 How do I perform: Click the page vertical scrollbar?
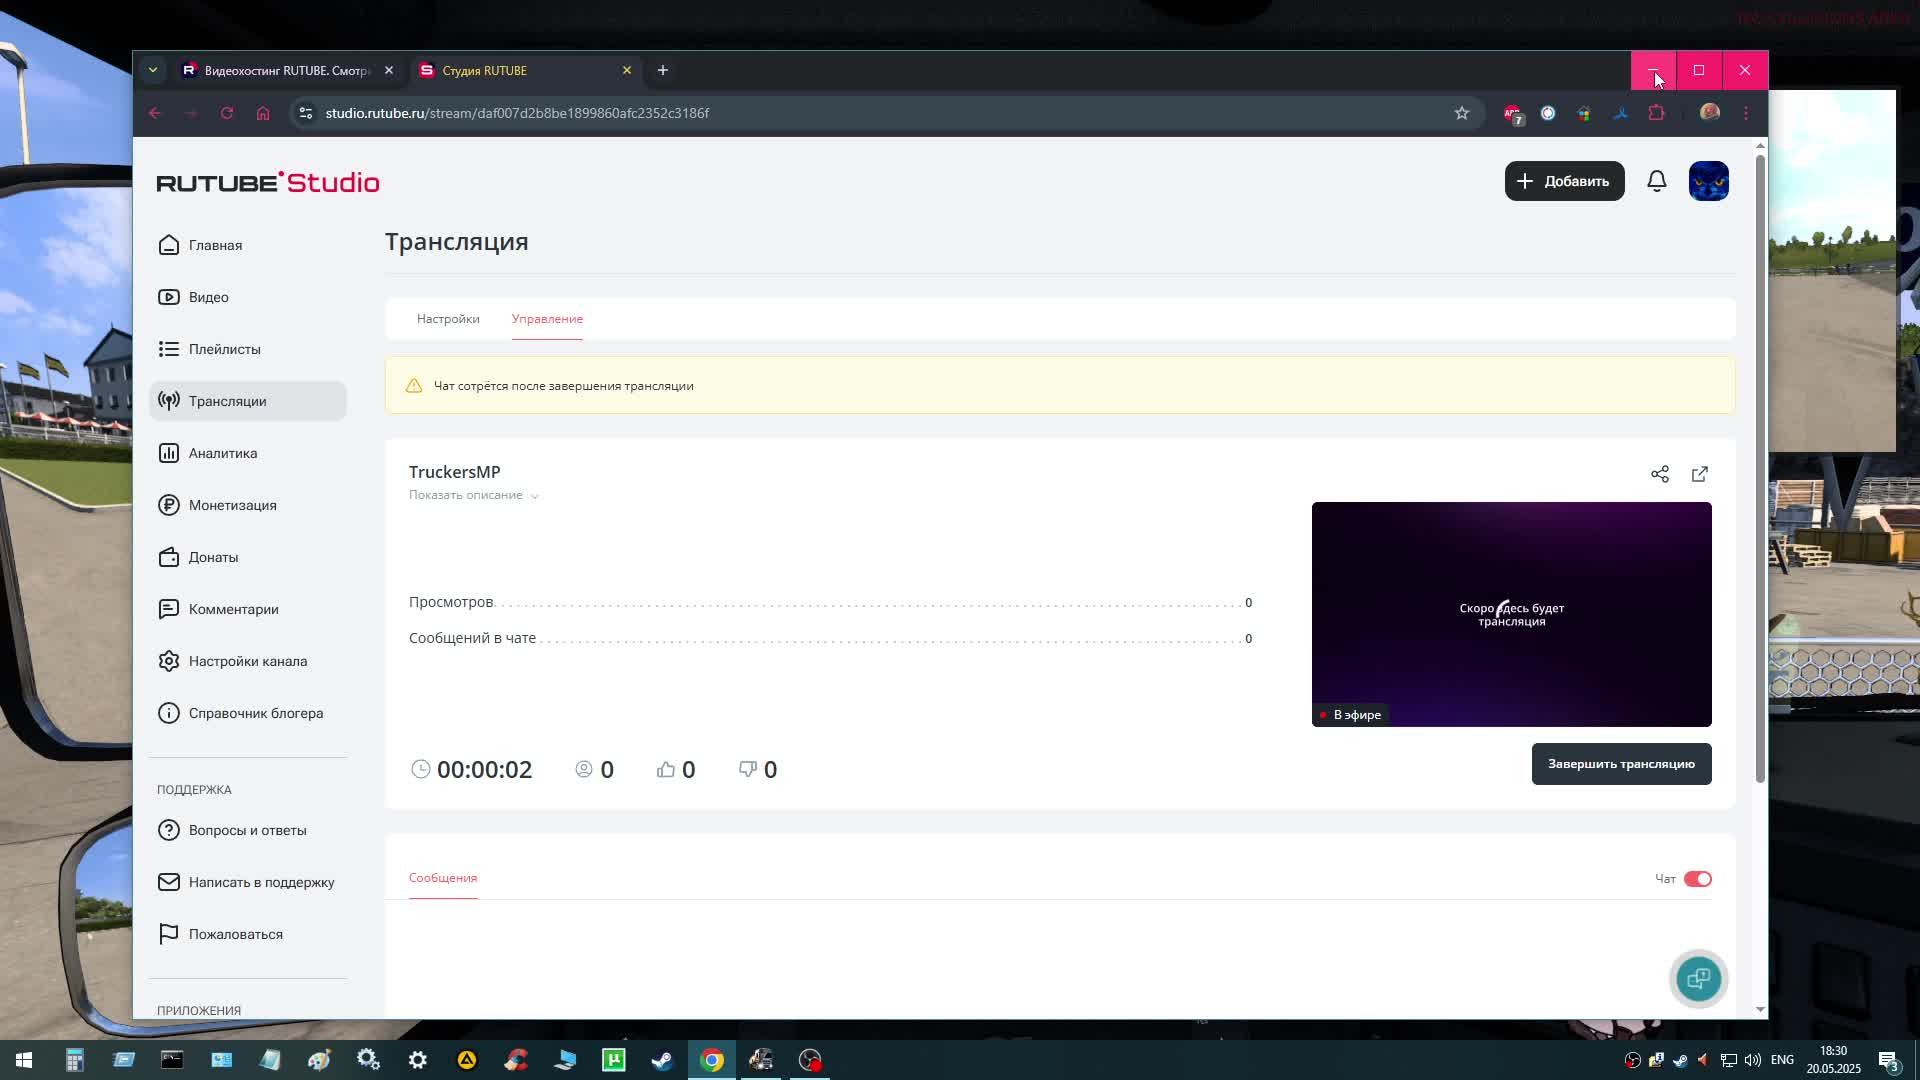(1760, 468)
